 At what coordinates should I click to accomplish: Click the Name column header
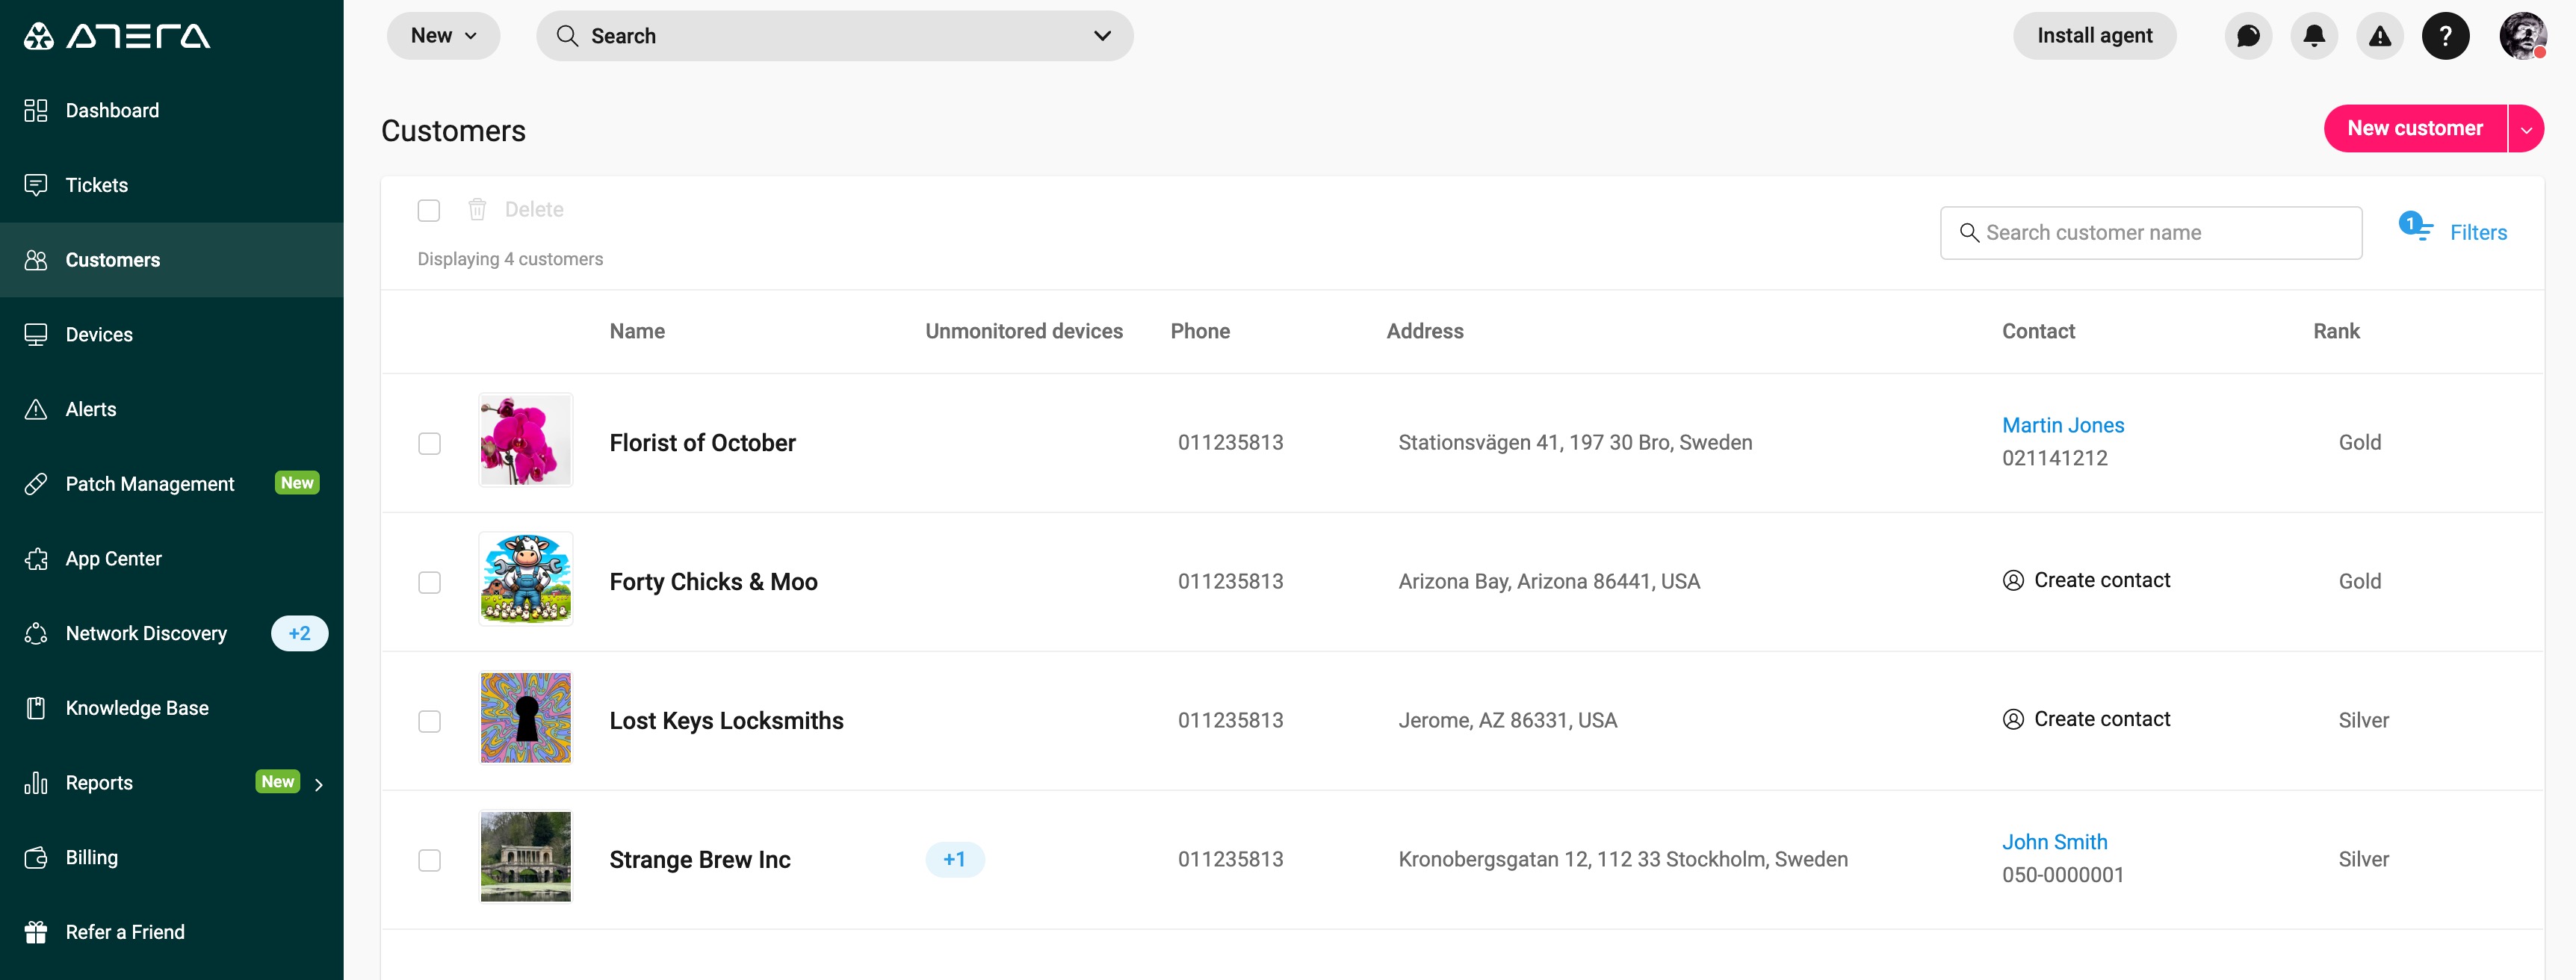pos(637,331)
